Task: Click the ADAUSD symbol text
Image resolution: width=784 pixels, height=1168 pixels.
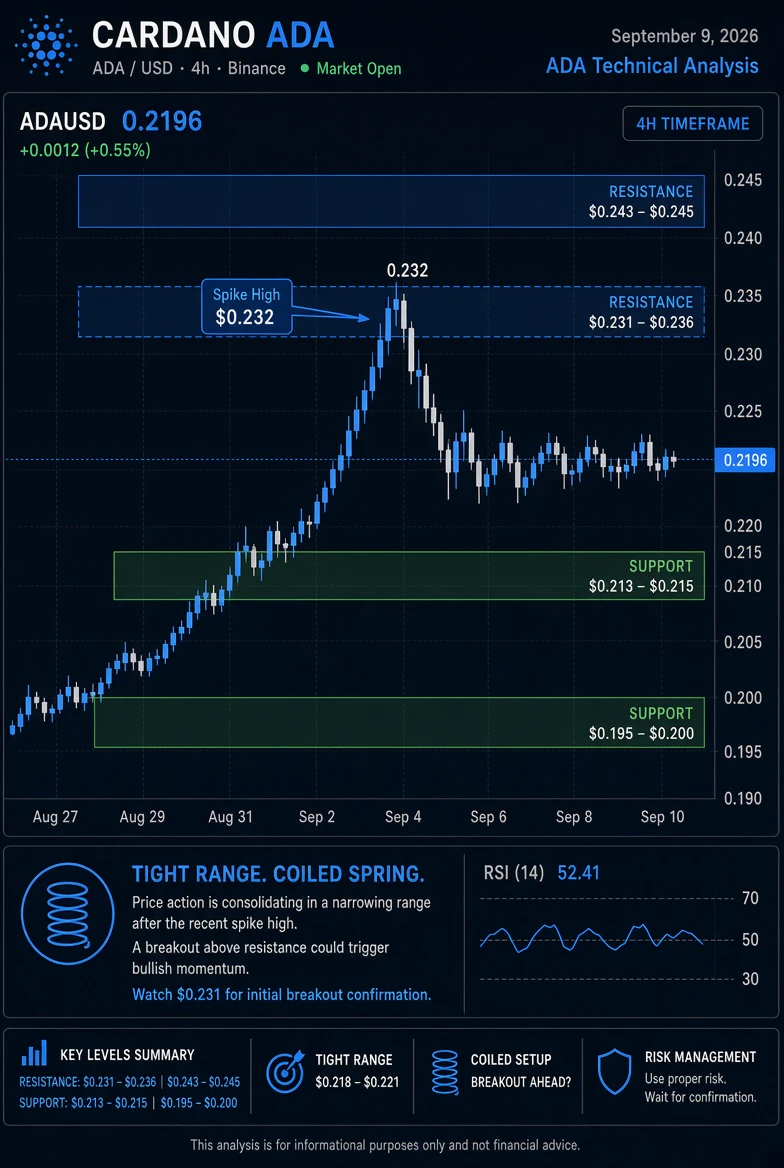Action: (63, 122)
